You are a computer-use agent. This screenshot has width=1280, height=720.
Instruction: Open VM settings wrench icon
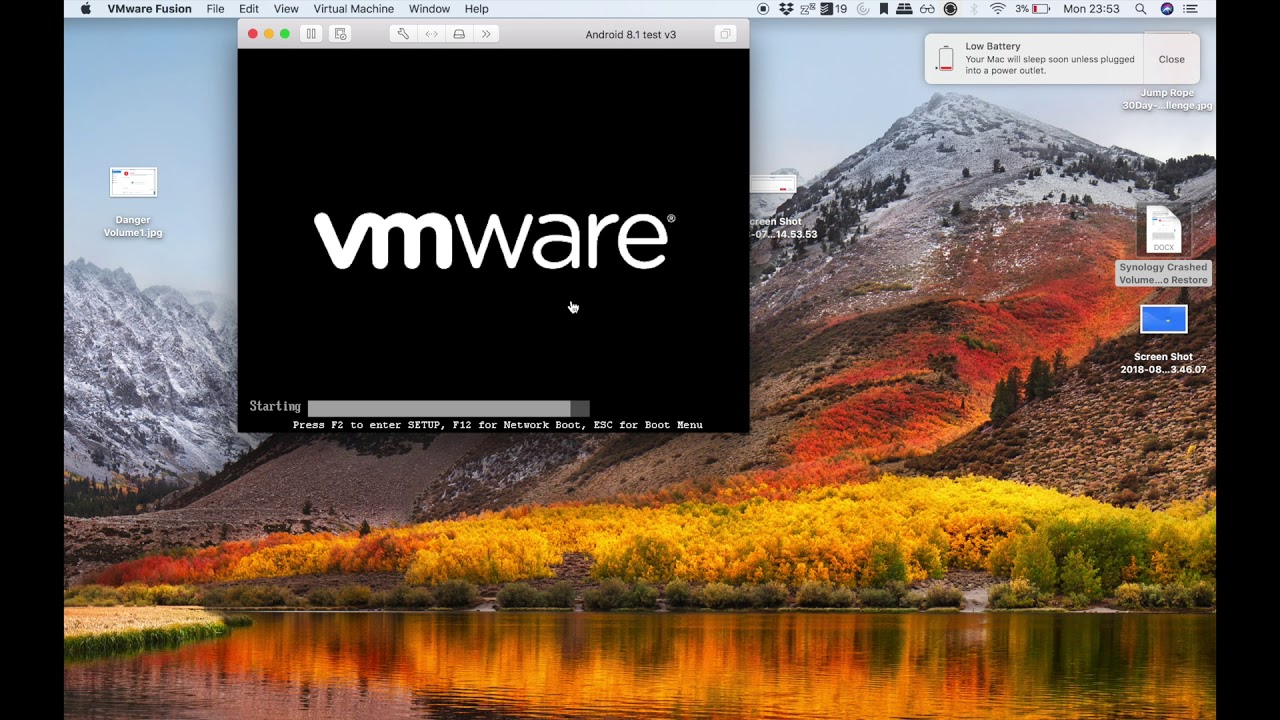(403, 34)
